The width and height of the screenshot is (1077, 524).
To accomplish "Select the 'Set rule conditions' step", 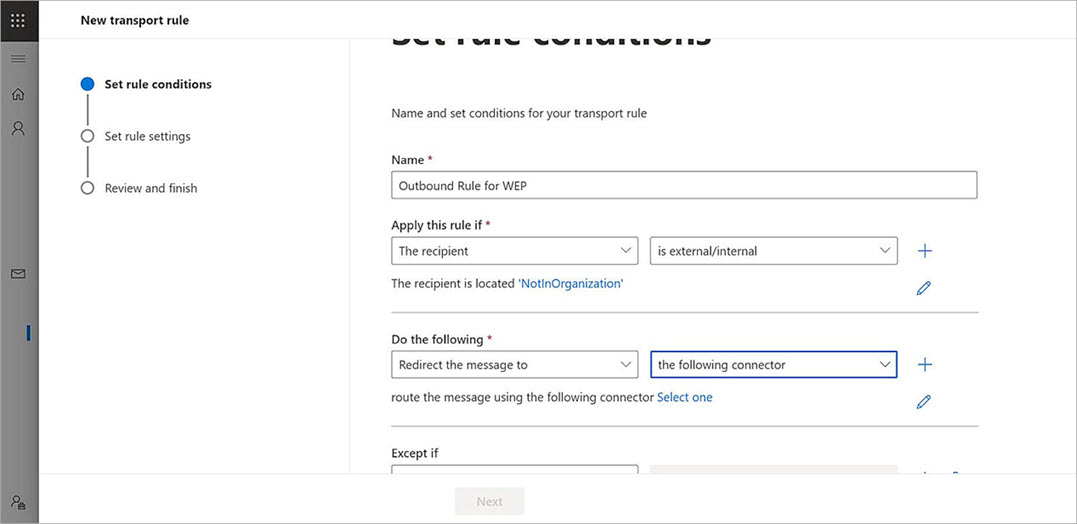I will coord(157,84).
